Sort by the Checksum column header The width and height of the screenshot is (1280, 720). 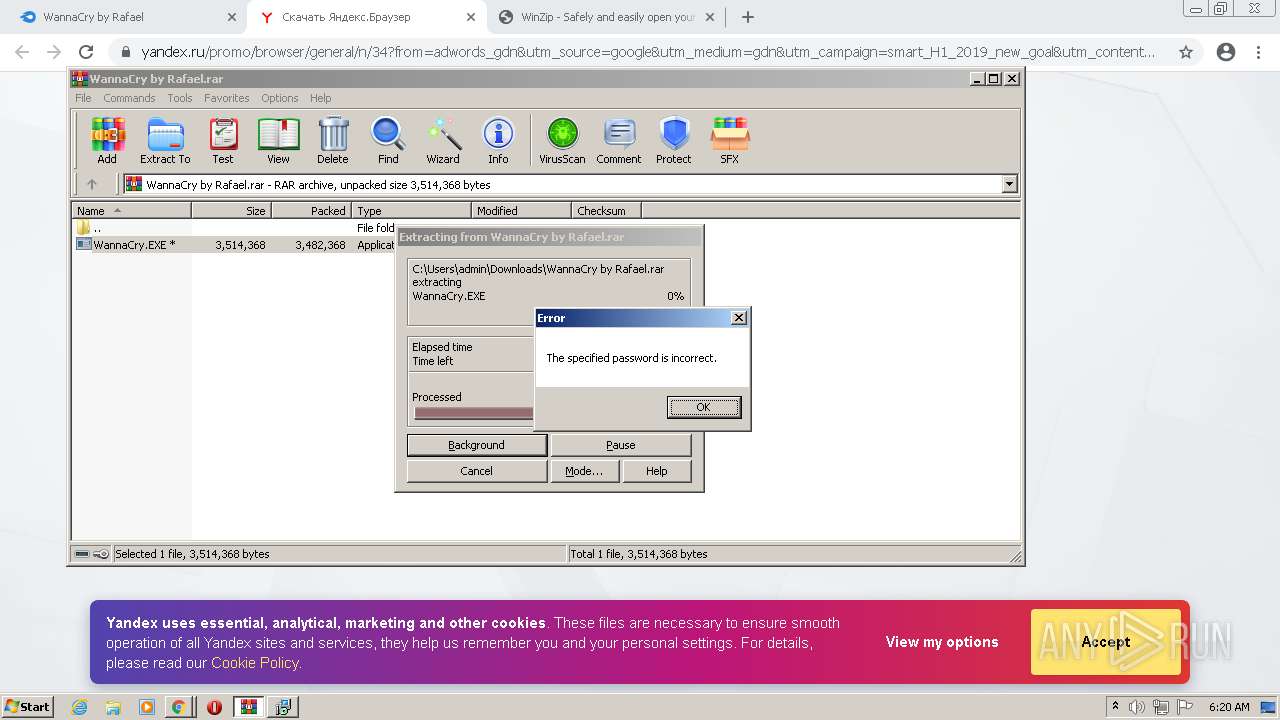[606, 210]
